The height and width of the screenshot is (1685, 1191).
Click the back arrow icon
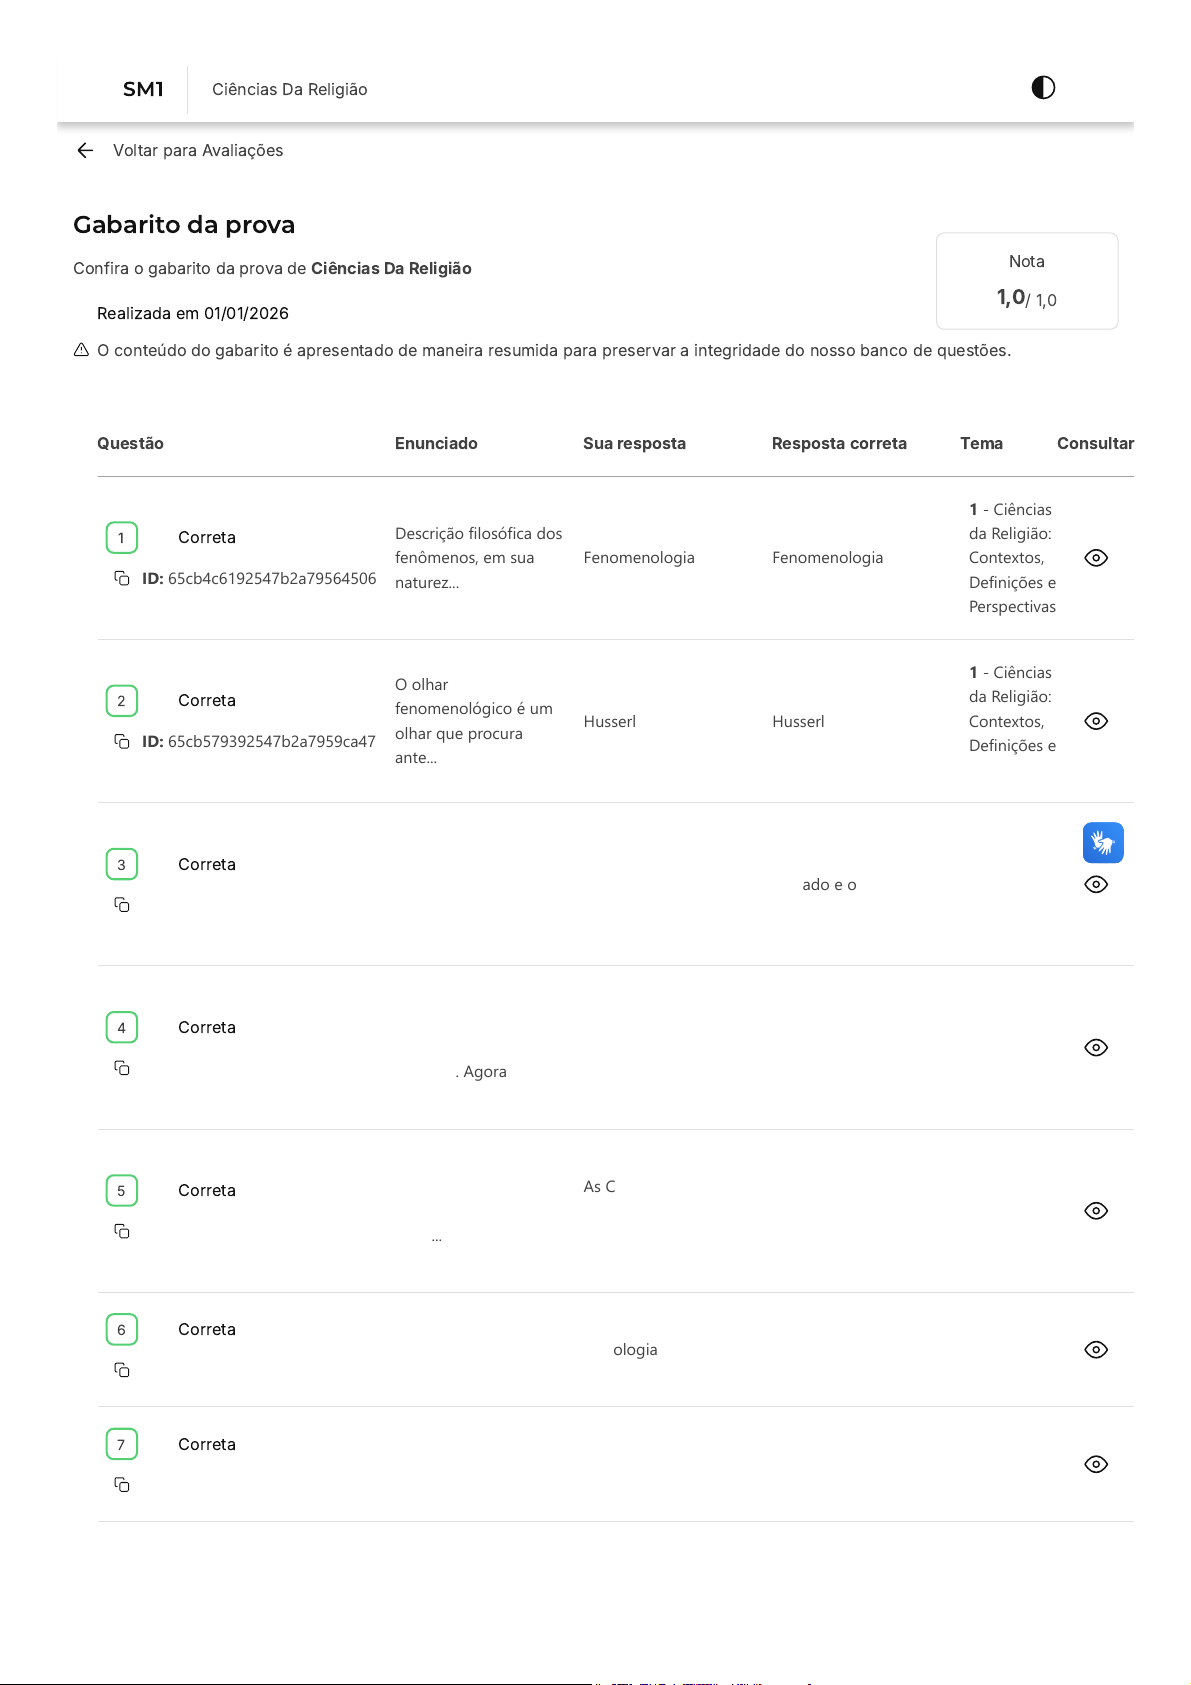click(85, 150)
